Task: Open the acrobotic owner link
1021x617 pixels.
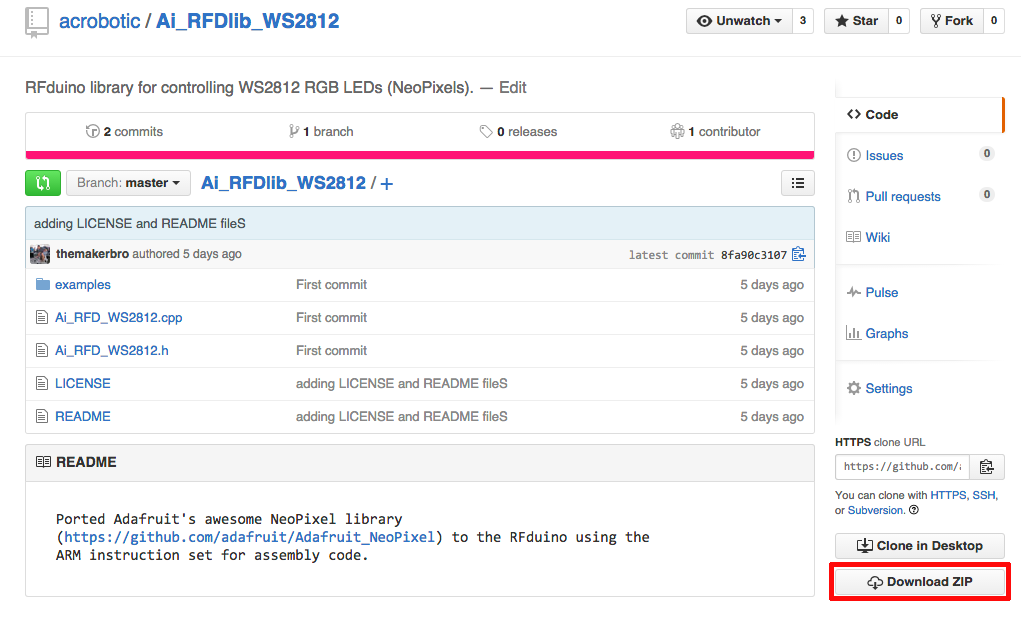Action: (x=100, y=21)
